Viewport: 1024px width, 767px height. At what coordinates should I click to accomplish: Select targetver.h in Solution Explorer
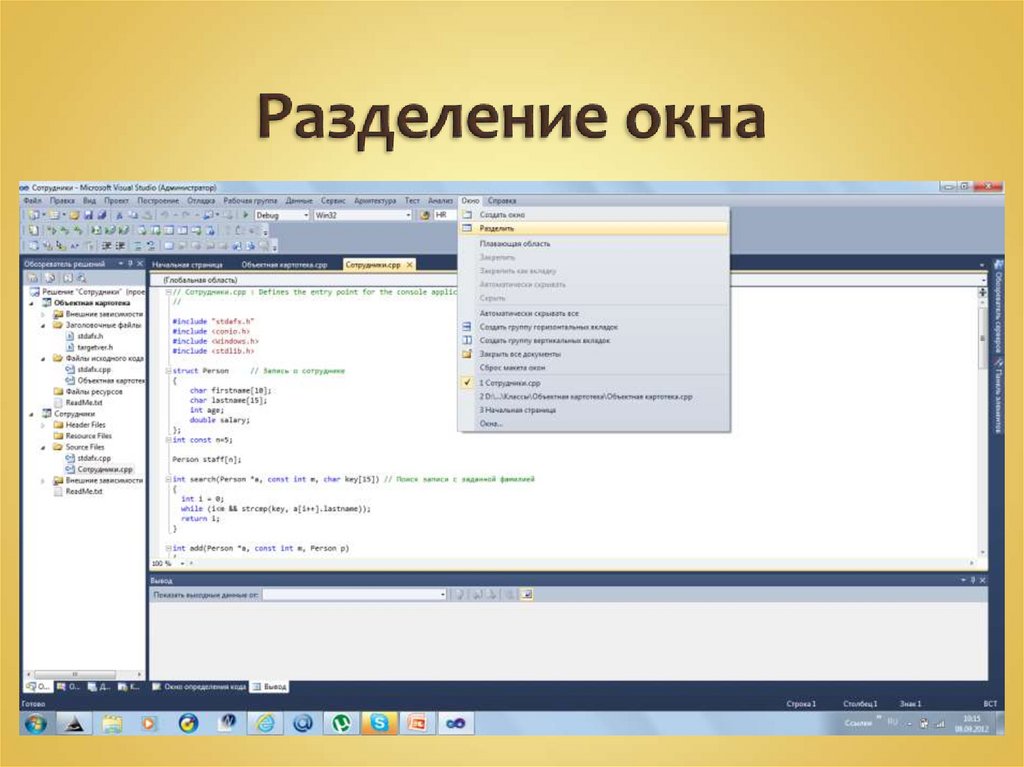coord(95,348)
